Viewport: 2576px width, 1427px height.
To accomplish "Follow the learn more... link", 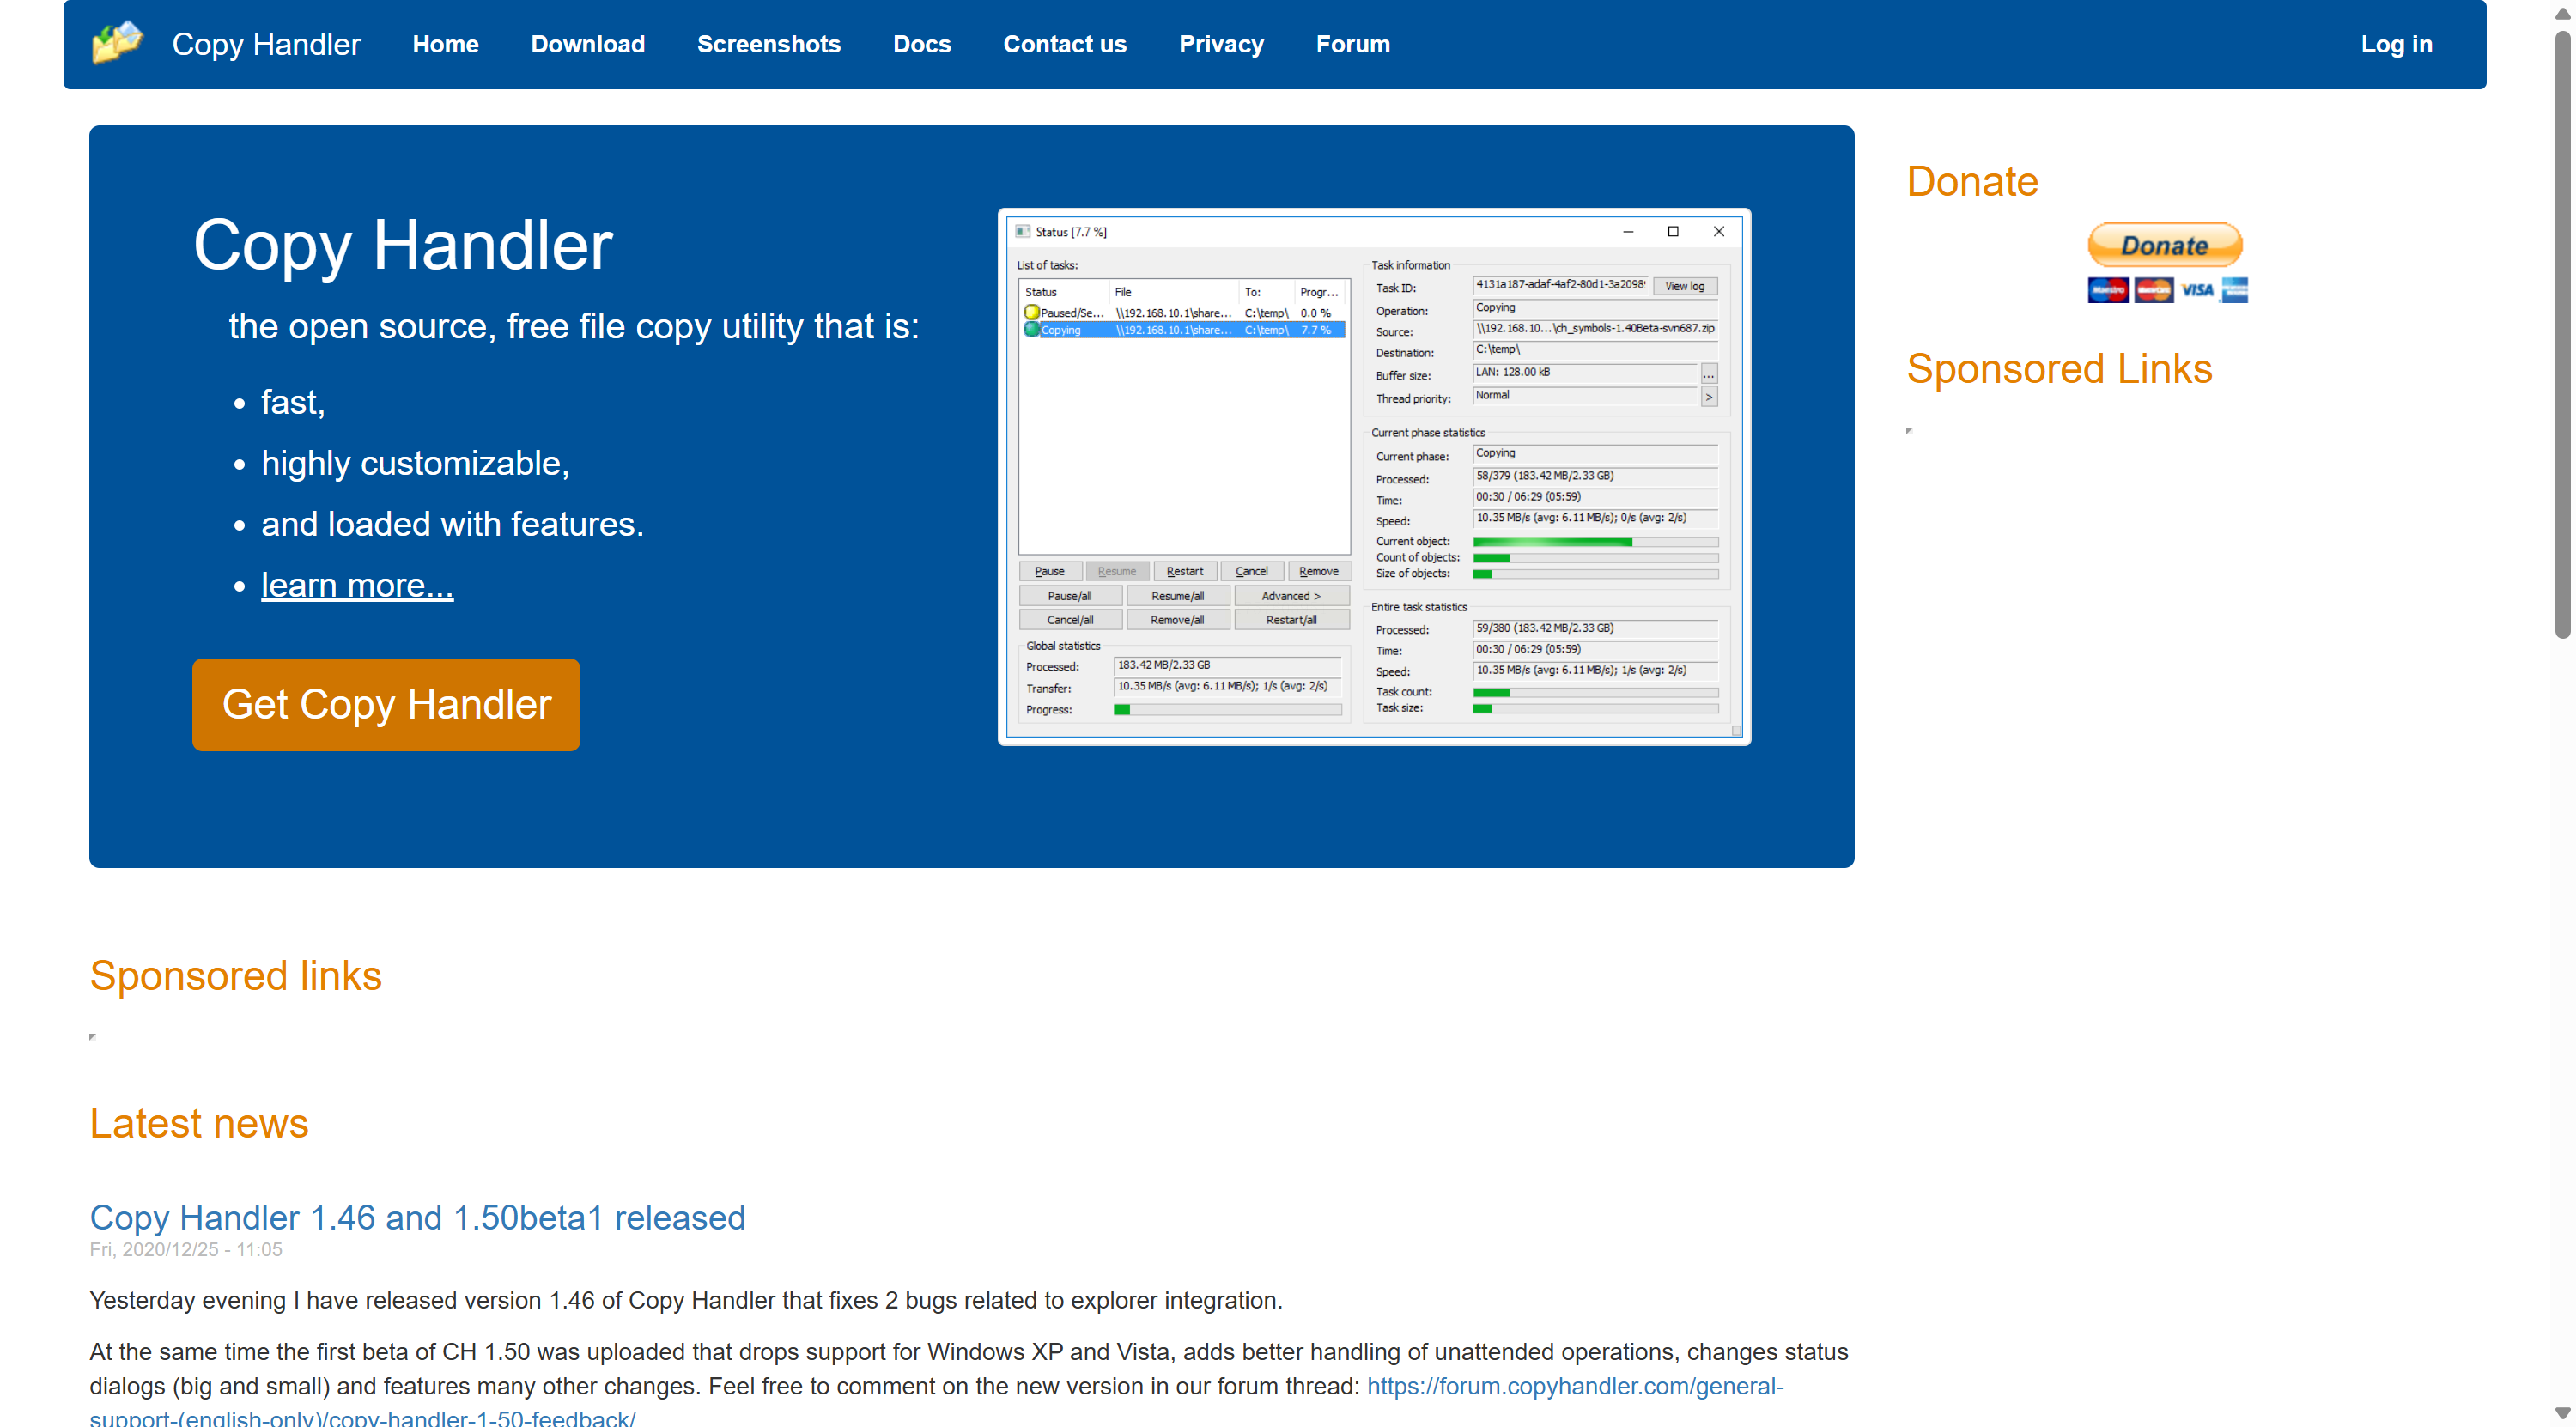I will [357, 585].
